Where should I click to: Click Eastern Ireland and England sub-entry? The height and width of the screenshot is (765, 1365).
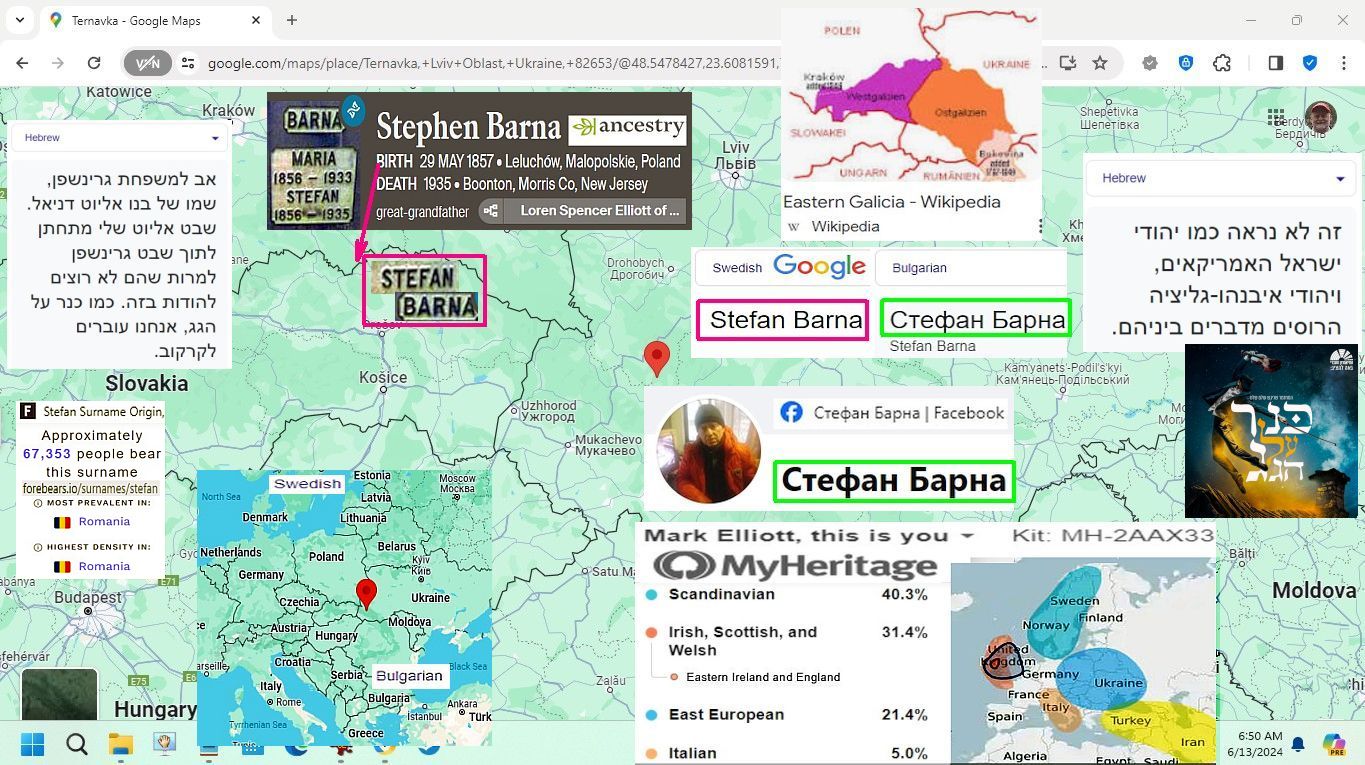click(763, 677)
